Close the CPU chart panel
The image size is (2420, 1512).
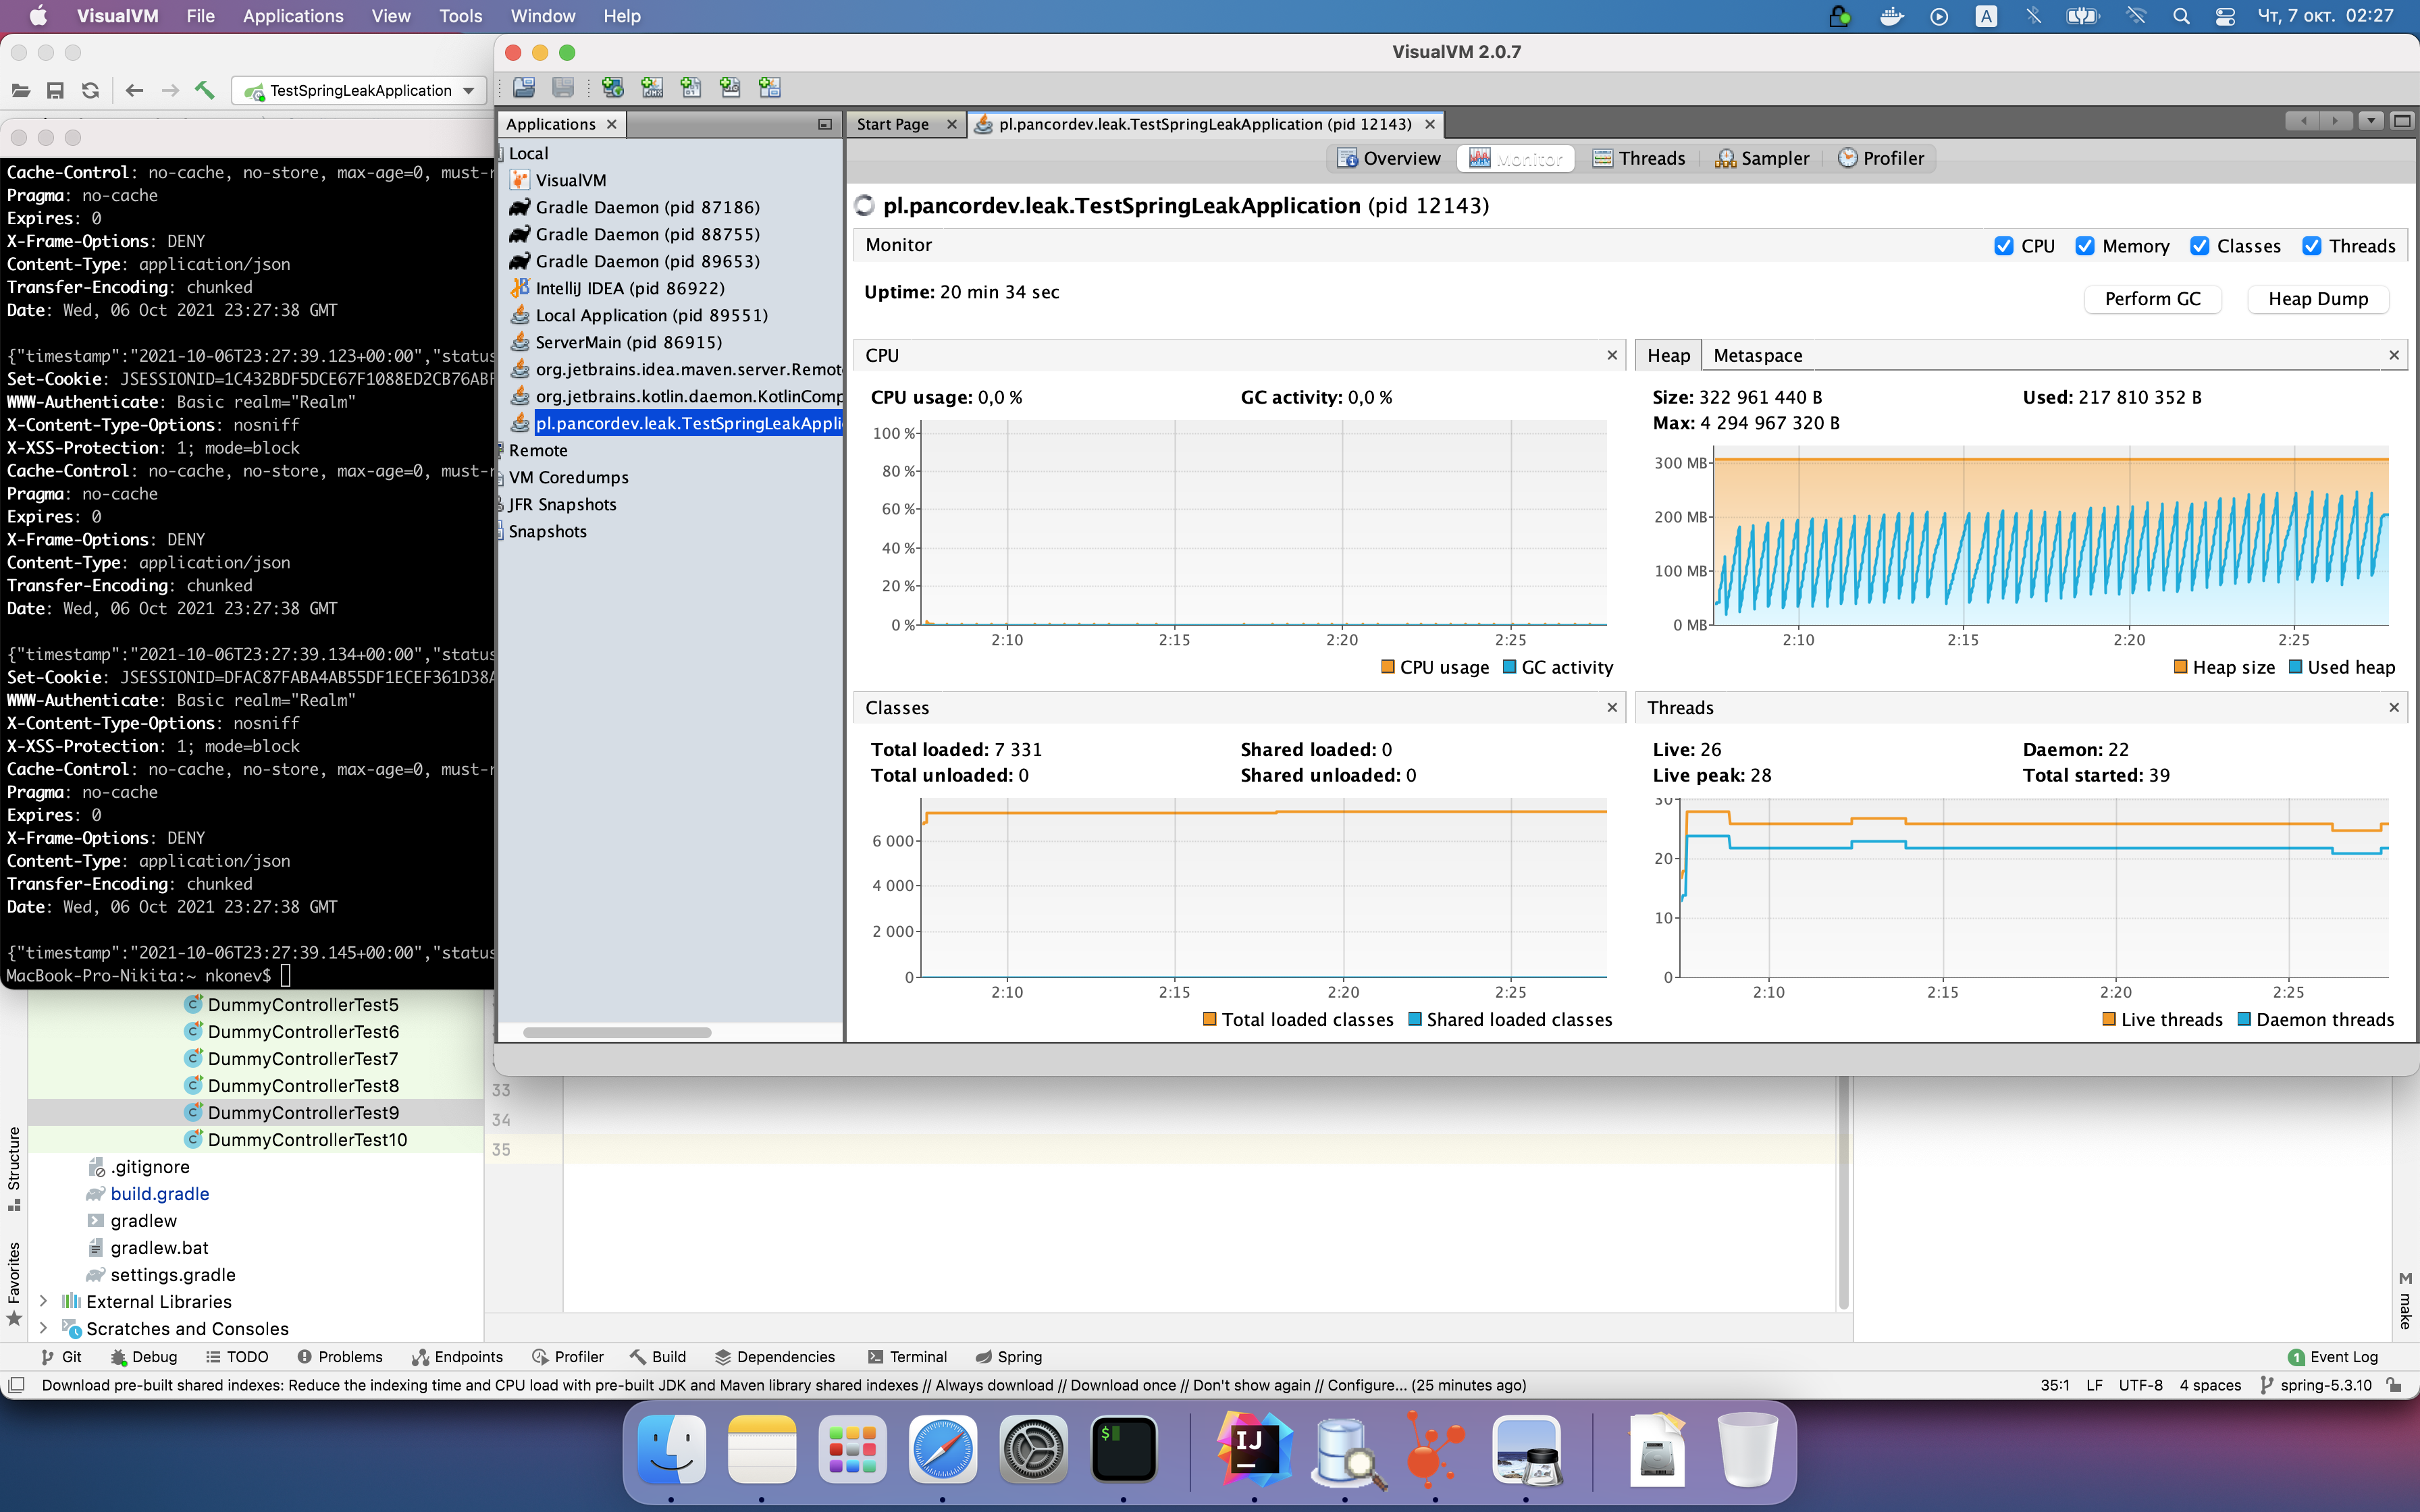1612,355
